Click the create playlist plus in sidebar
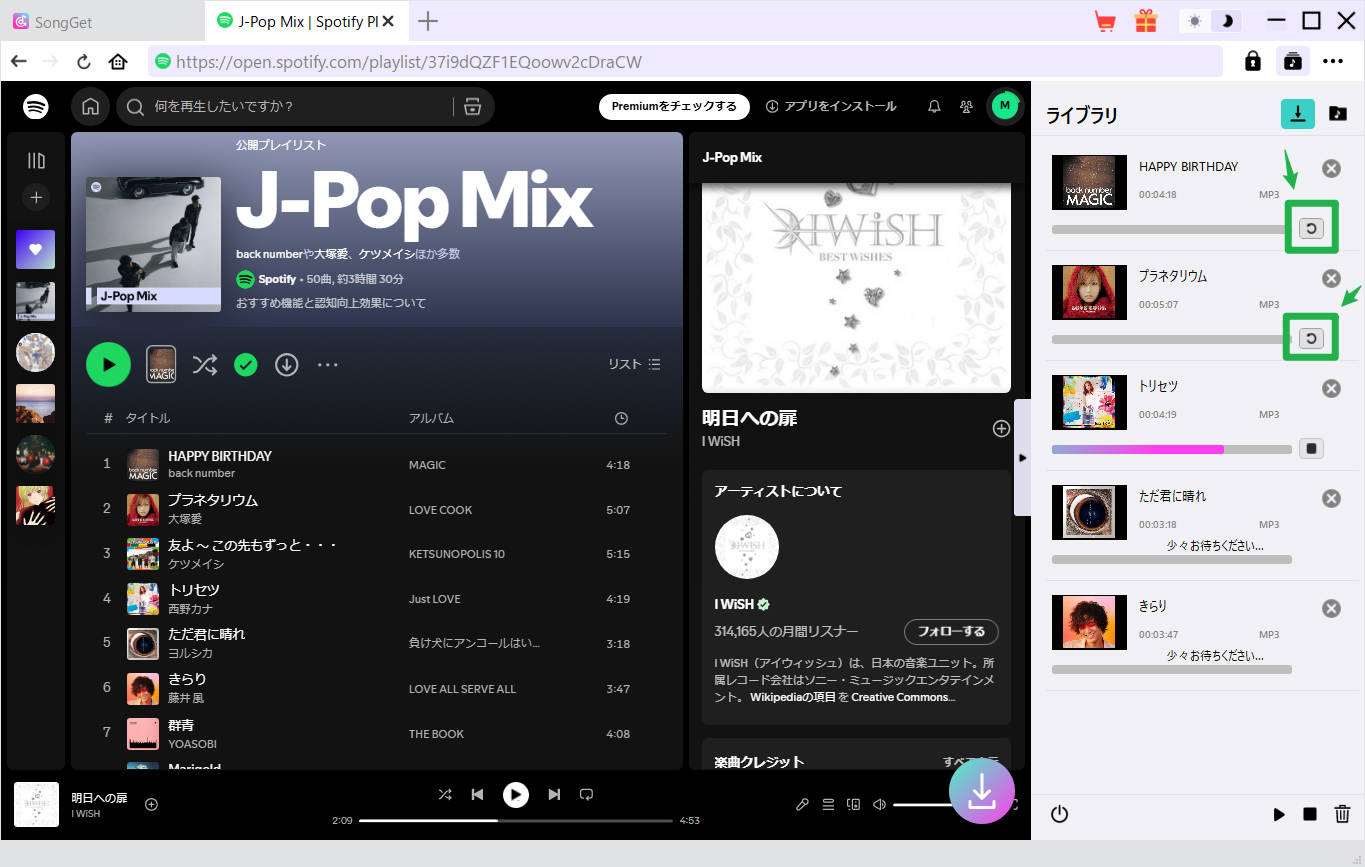1365x867 pixels. [x=36, y=197]
